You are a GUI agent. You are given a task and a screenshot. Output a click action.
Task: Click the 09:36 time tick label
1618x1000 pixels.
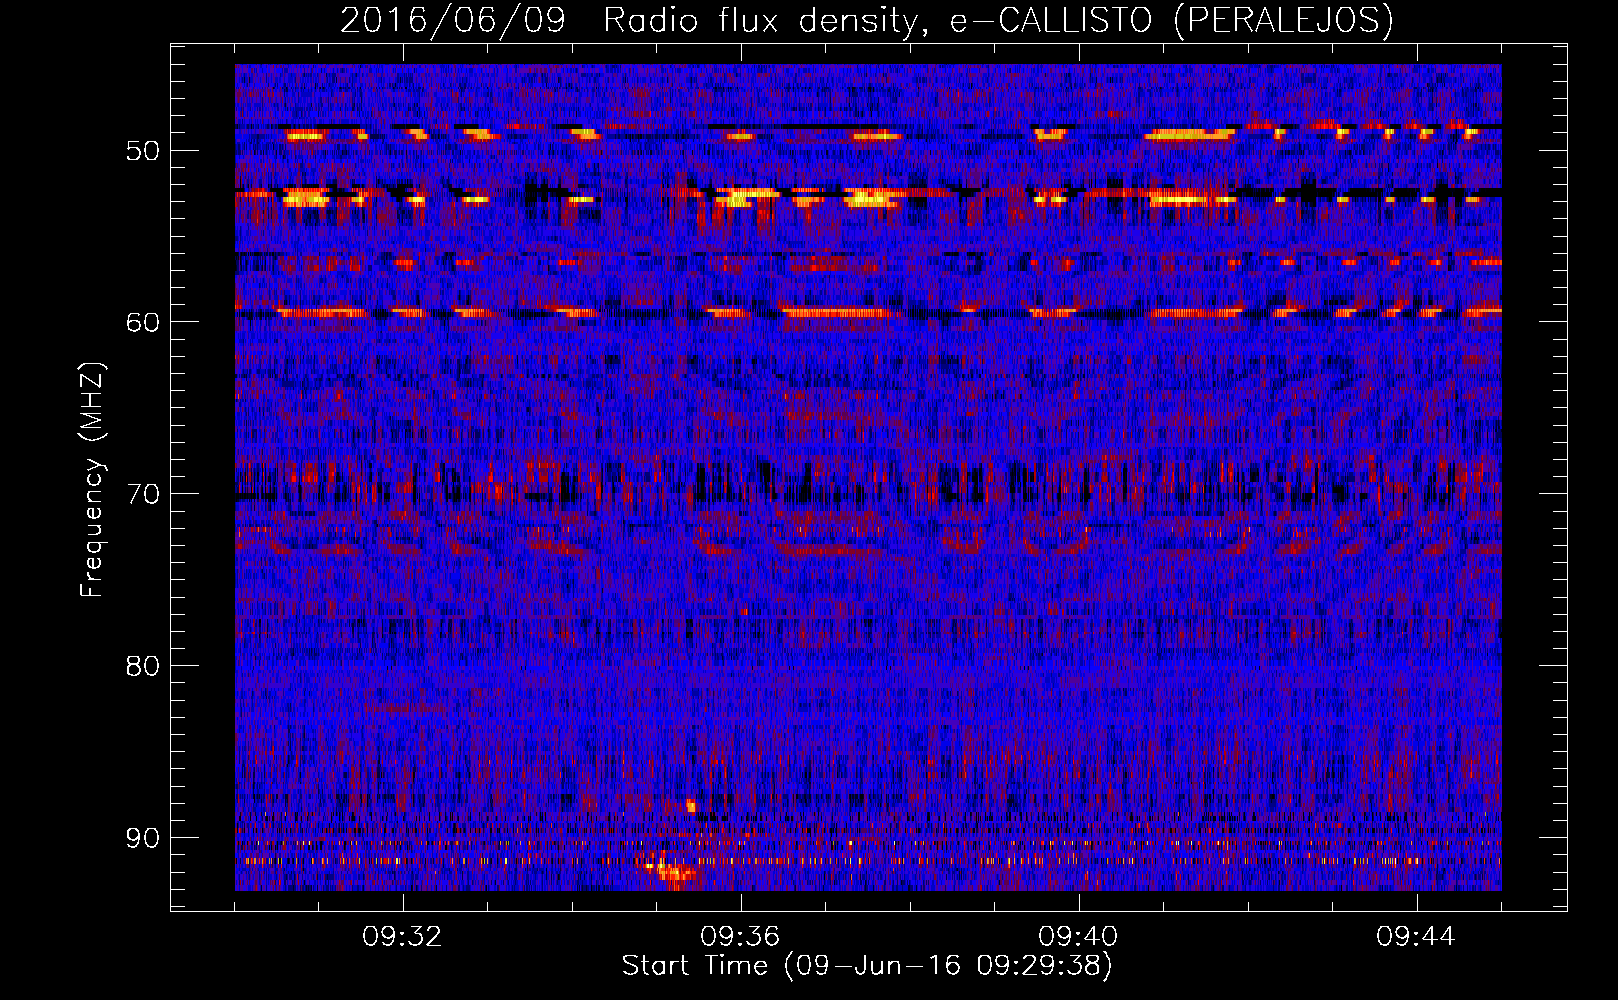pyautogui.click(x=741, y=937)
